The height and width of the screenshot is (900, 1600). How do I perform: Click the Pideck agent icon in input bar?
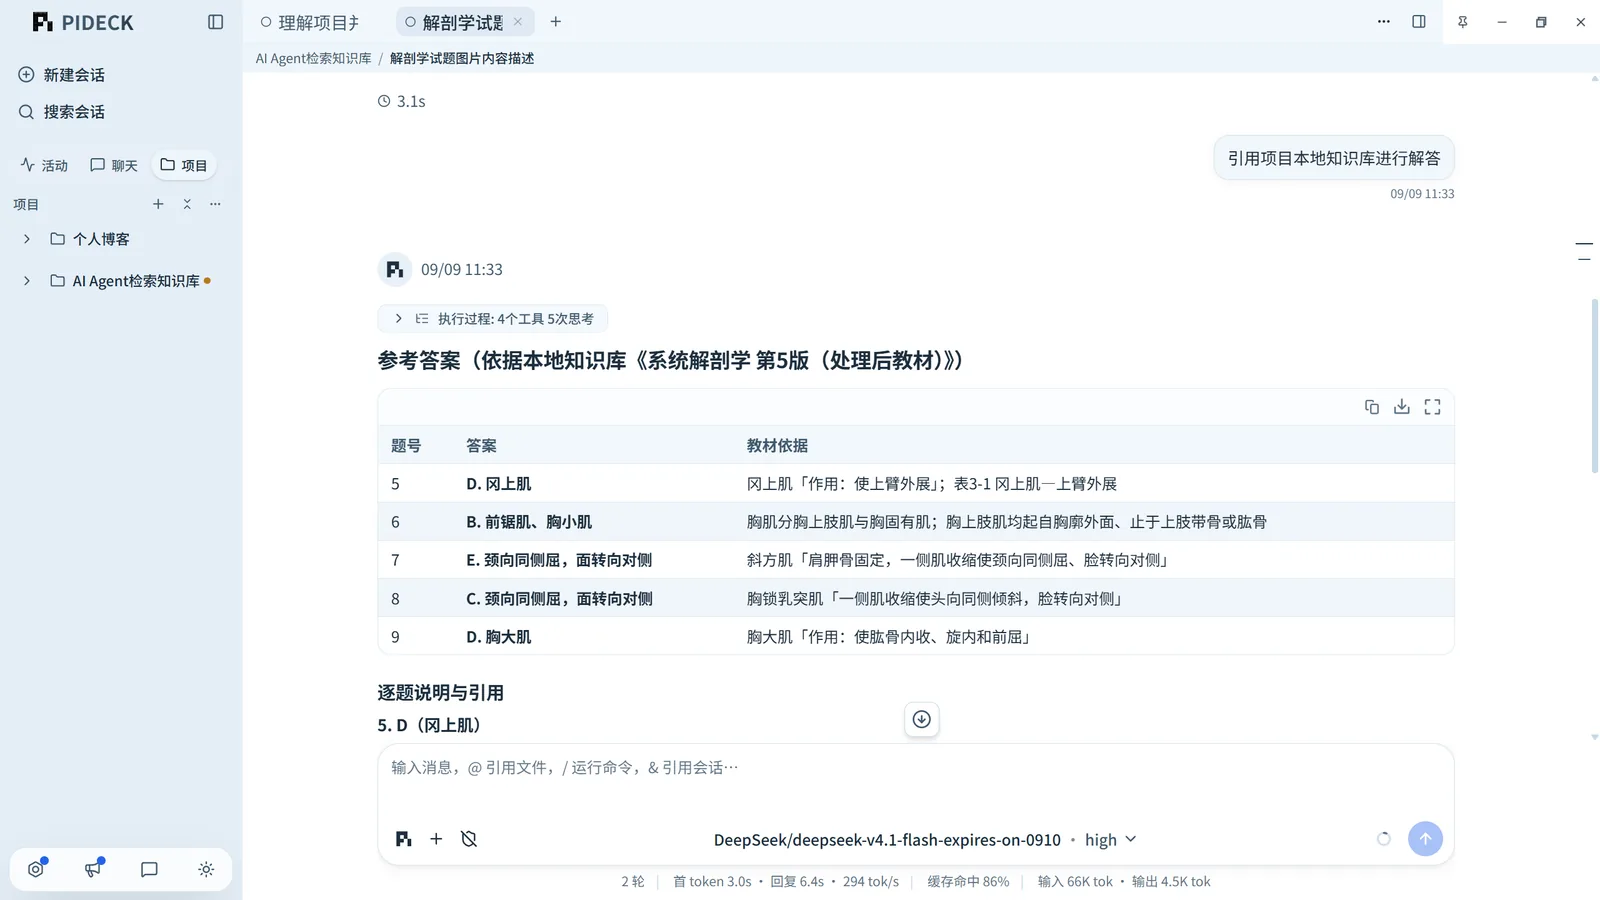[x=404, y=839]
